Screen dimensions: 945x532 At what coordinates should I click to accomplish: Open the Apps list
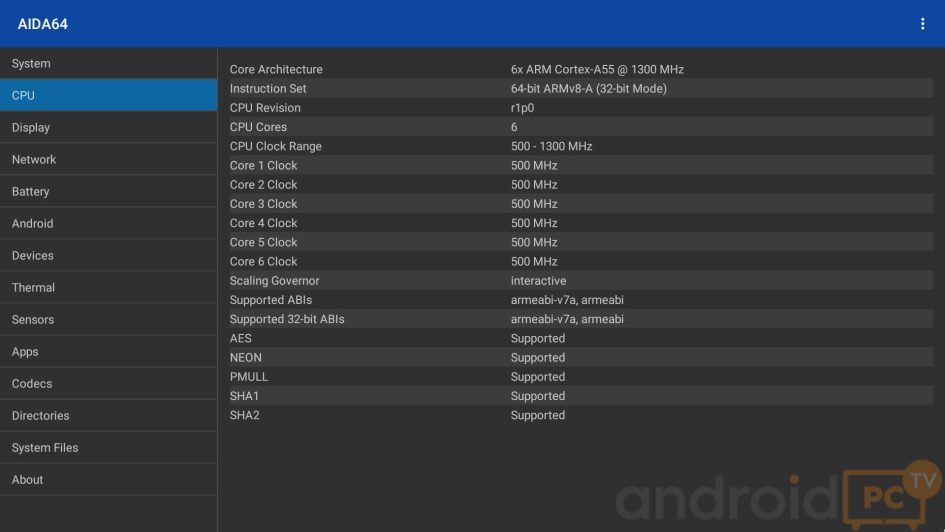click(108, 352)
